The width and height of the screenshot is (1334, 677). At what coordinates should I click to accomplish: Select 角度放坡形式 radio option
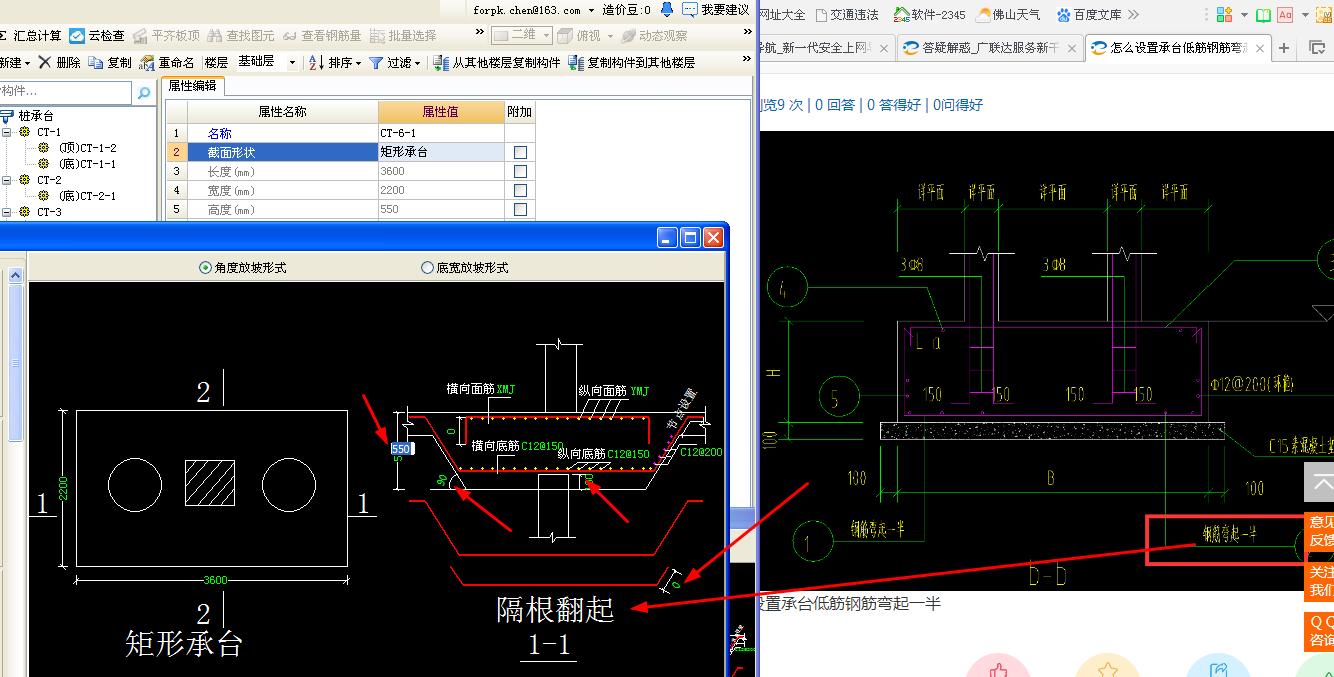pos(243,268)
